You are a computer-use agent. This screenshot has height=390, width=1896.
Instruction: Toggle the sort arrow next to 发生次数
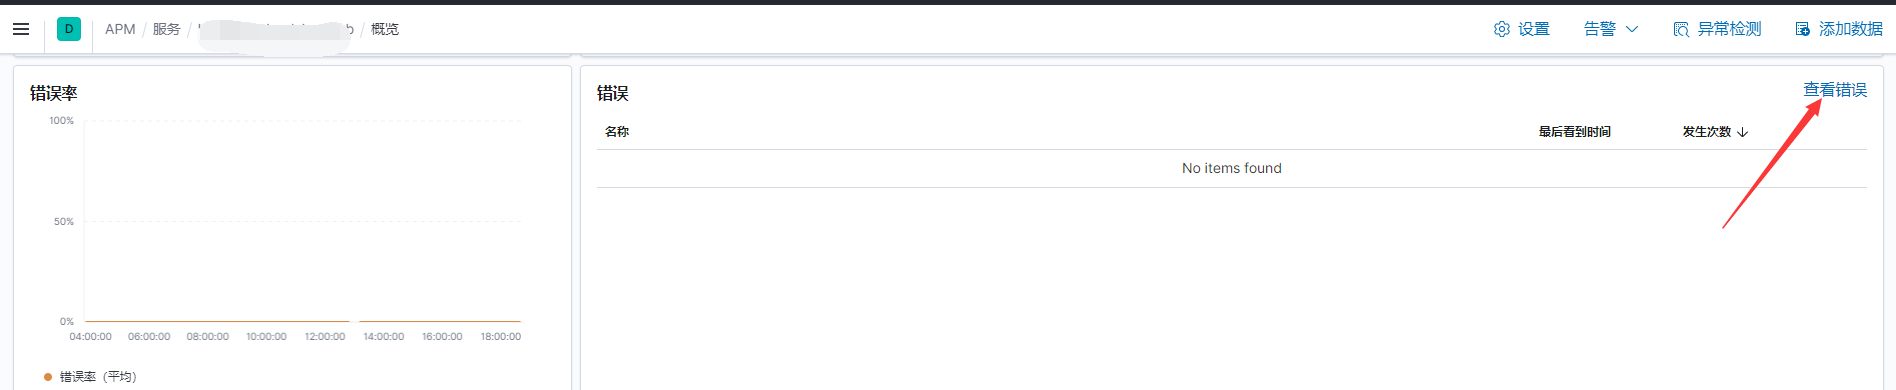coord(1743,132)
